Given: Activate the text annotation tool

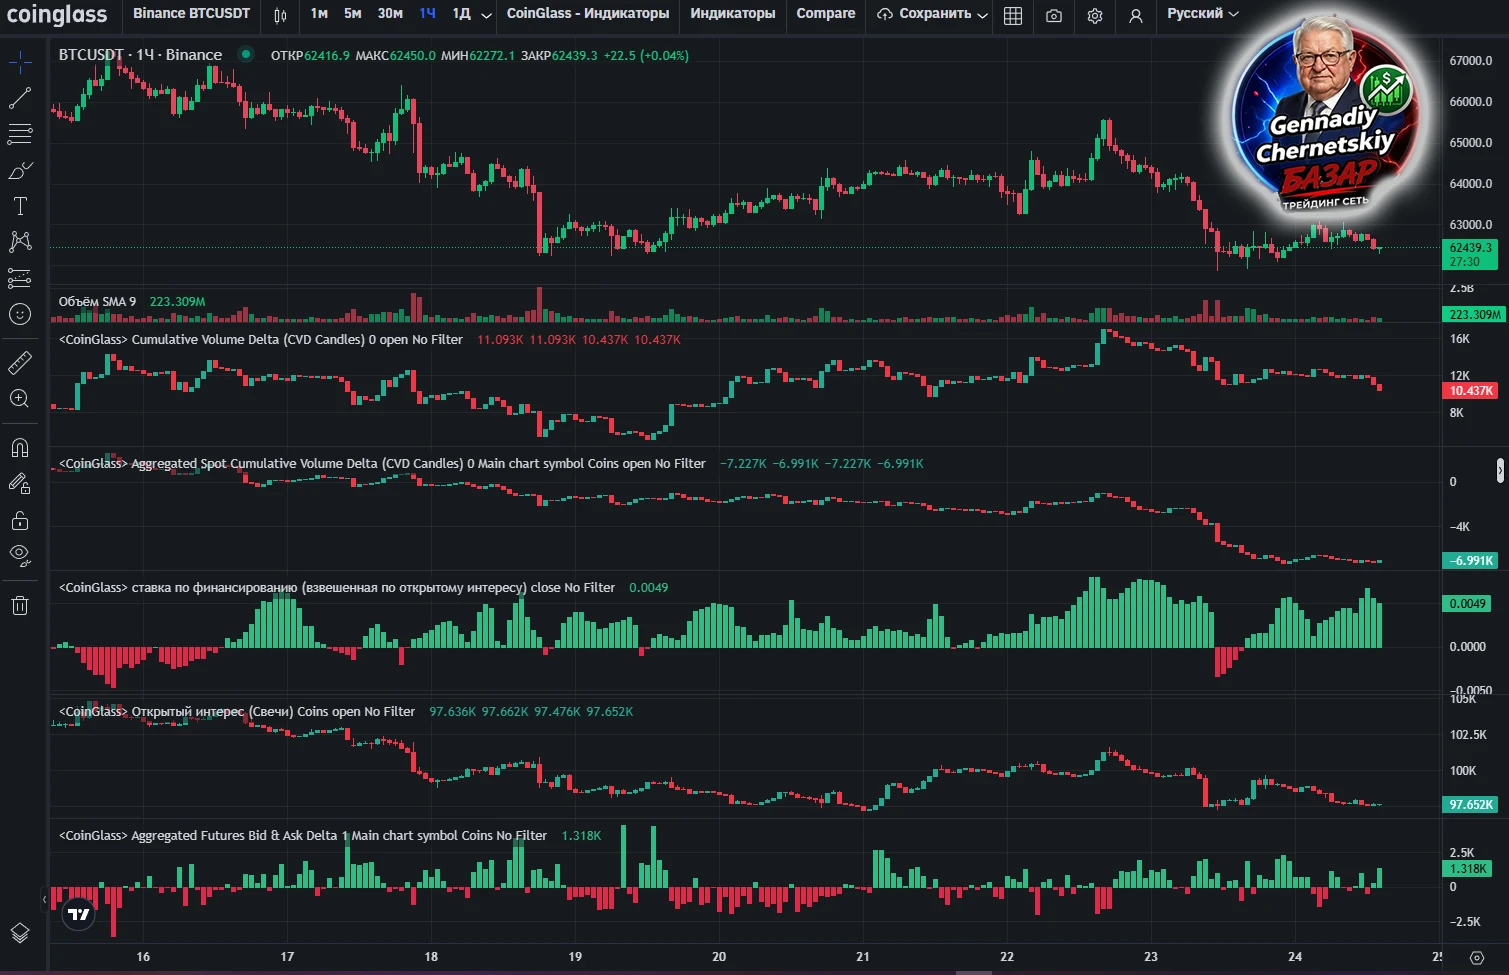Looking at the screenshot, I should pyautogui.click(x=20, y=207).
